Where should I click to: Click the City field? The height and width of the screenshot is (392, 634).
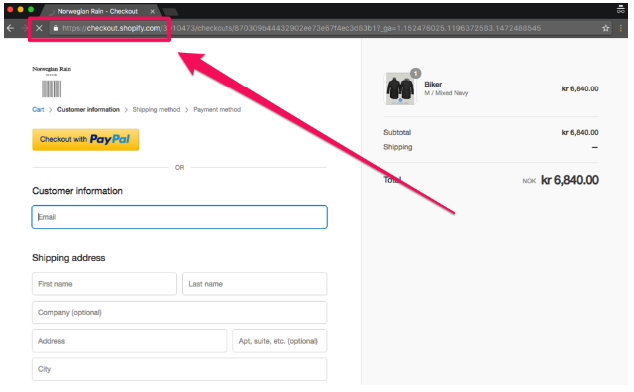click(x=180, y=369)
